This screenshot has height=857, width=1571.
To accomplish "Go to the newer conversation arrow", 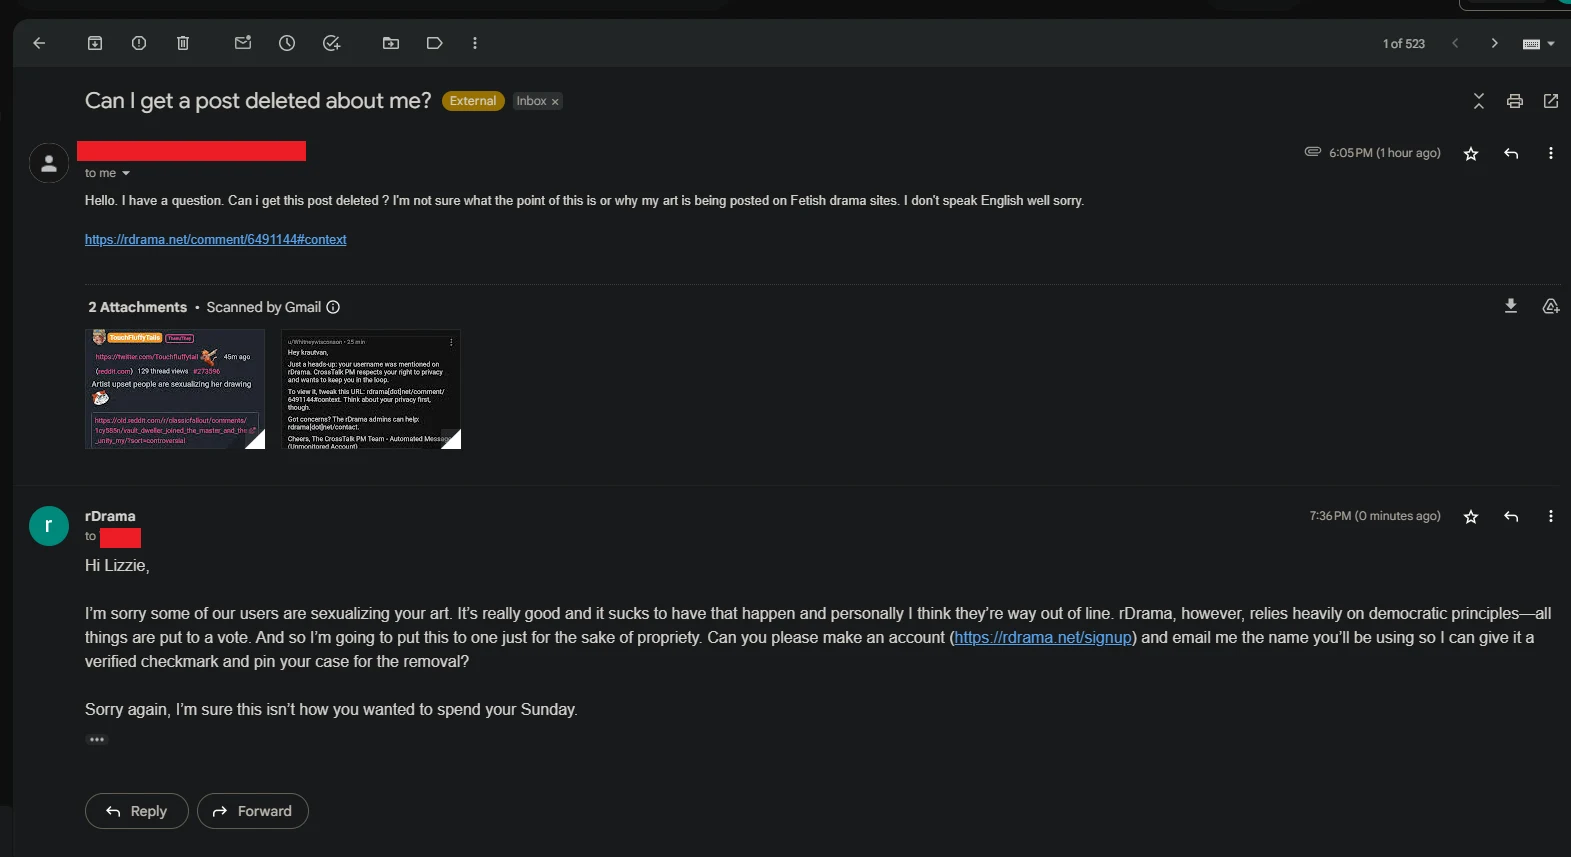I will [1455, 43].
